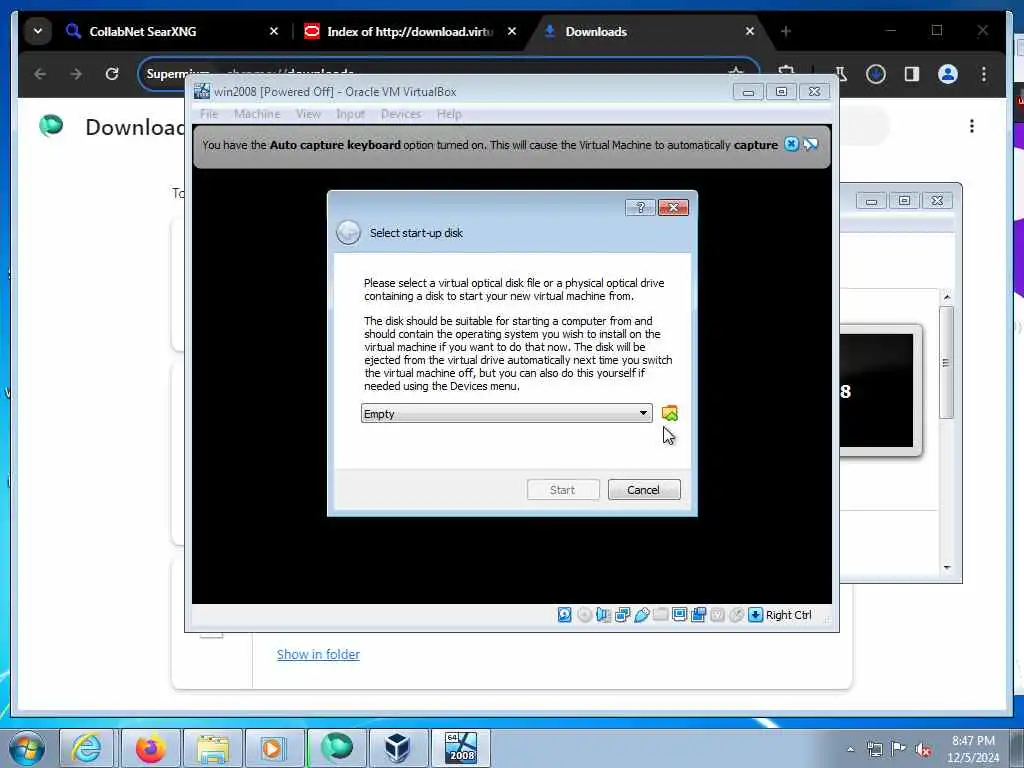The image size is (1024, 768).
Task: Dismiss the Auto capture keyboard notification
Action: tap(791, 144)
